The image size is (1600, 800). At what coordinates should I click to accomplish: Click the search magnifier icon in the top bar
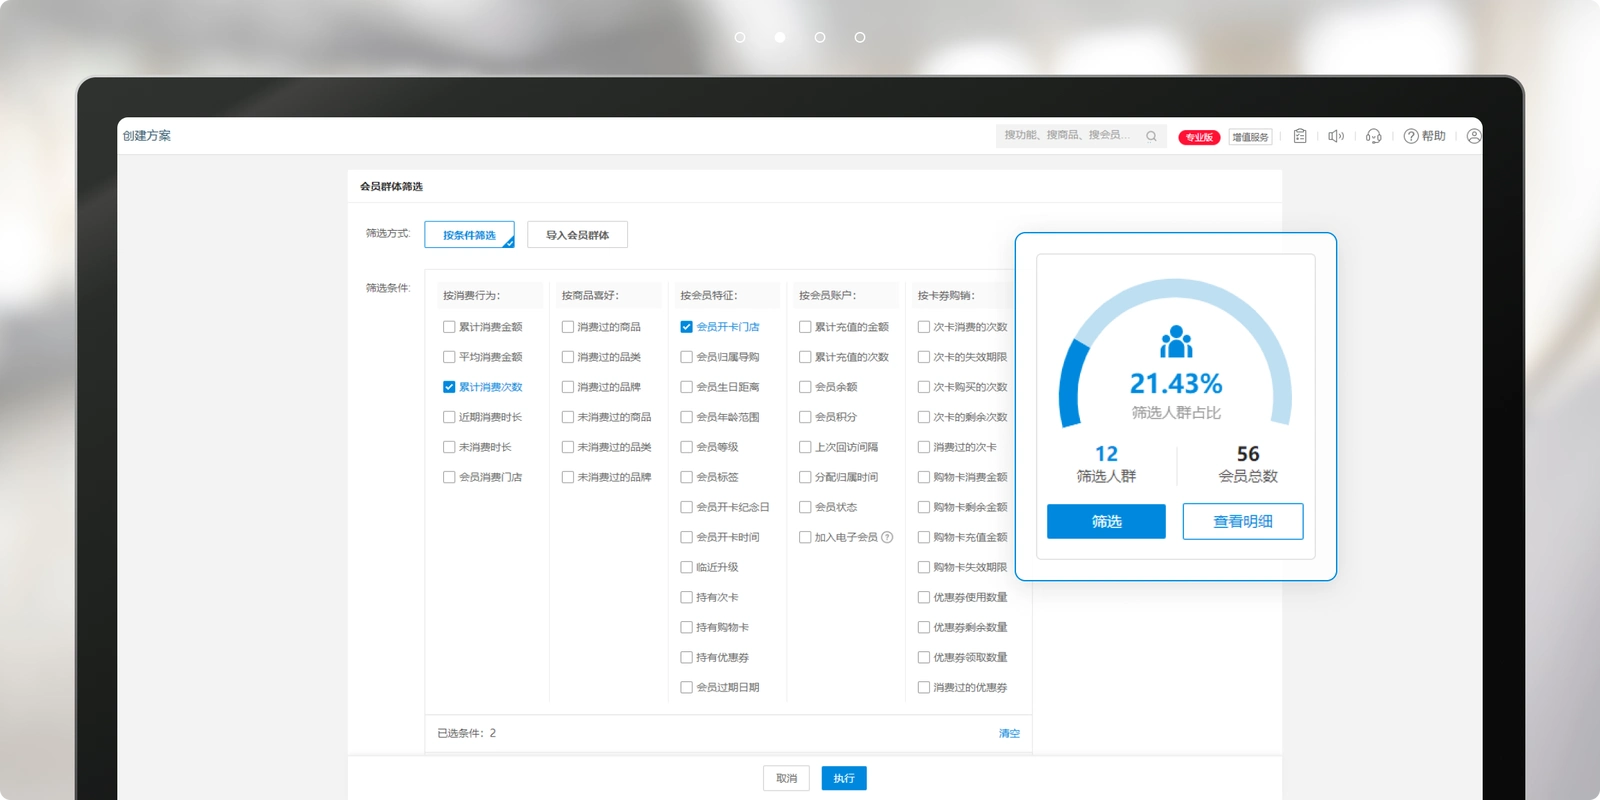(x=1151, y=136)
